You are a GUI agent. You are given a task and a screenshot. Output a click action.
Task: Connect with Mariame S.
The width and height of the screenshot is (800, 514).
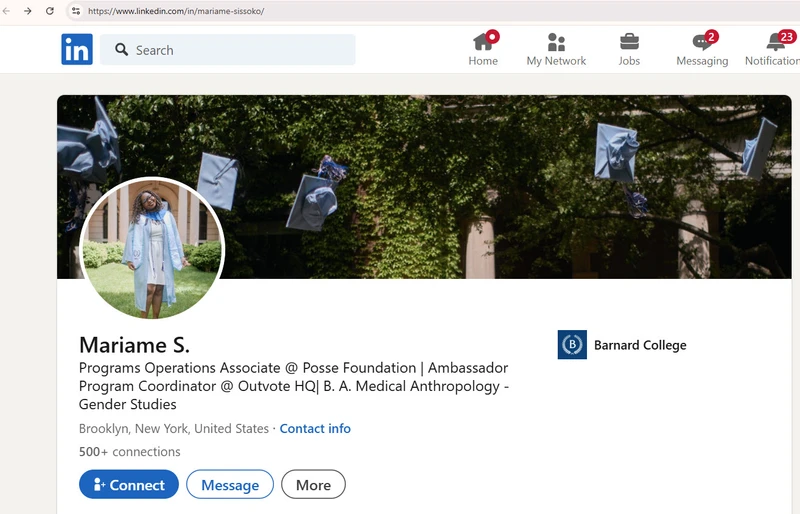[129, 485]
